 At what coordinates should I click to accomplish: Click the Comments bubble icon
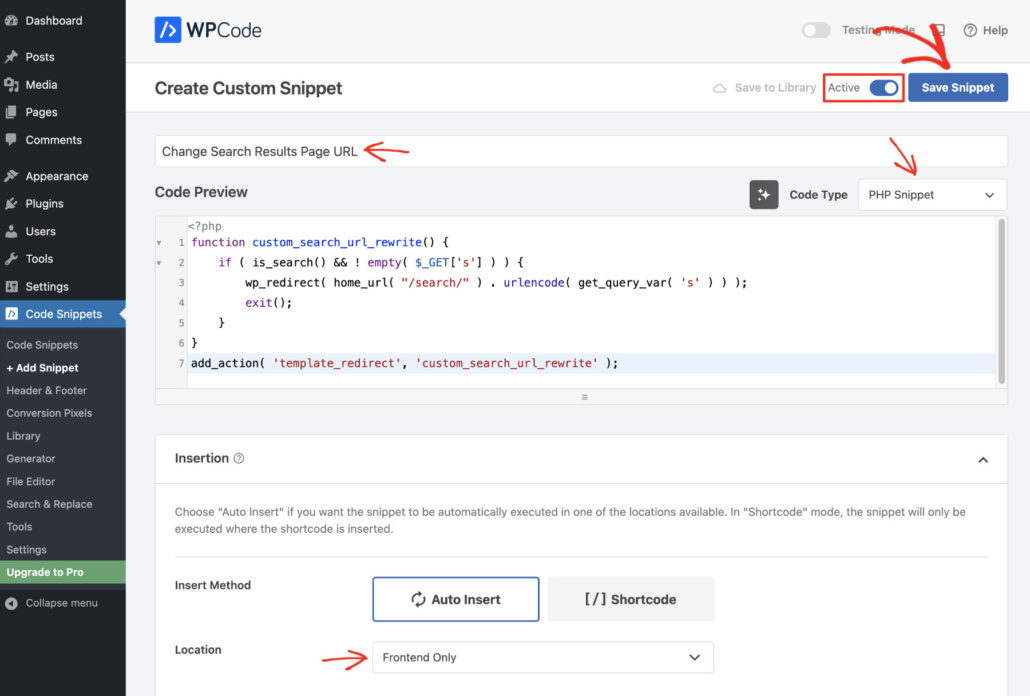click(11, 140)
